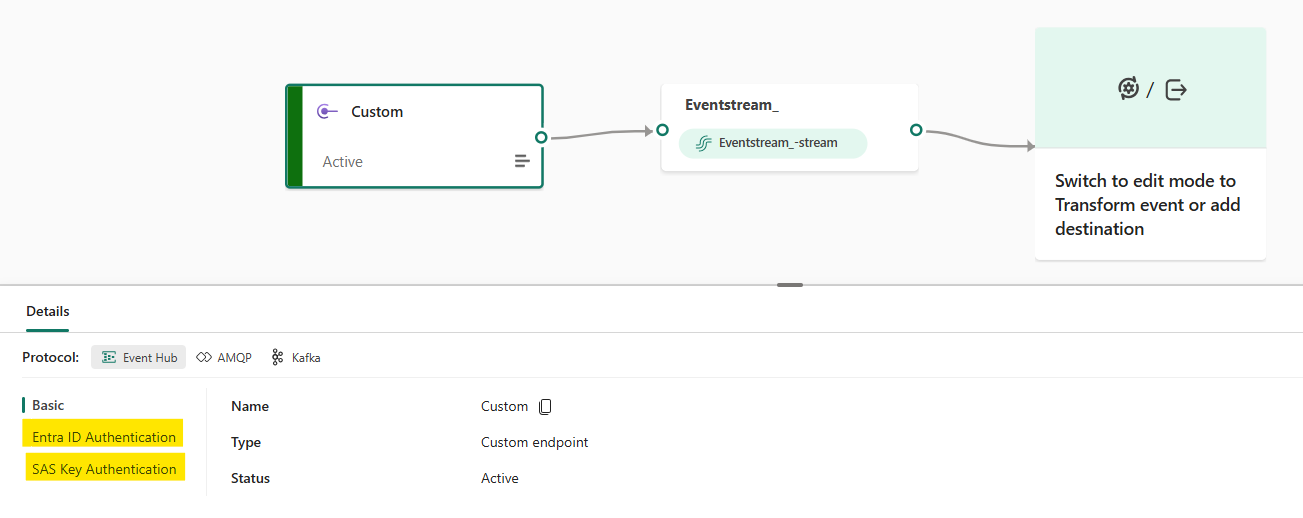This screenshot has width=1303, height=518.
Task: Click the Custom source node icon
Action: point(327,112)
